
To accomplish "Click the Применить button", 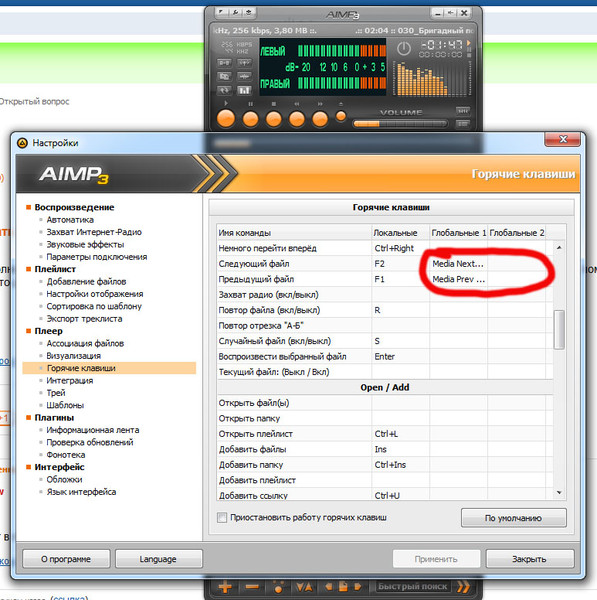I will 436,559.
